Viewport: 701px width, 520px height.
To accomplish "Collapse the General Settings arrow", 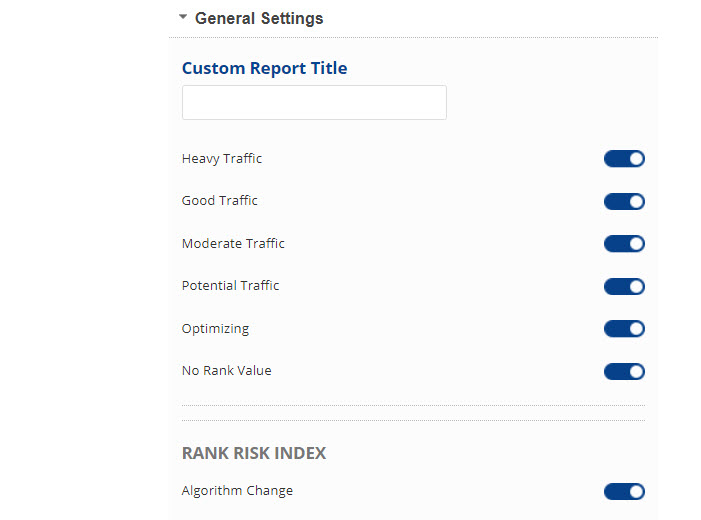I will click(x=183, y=18).
